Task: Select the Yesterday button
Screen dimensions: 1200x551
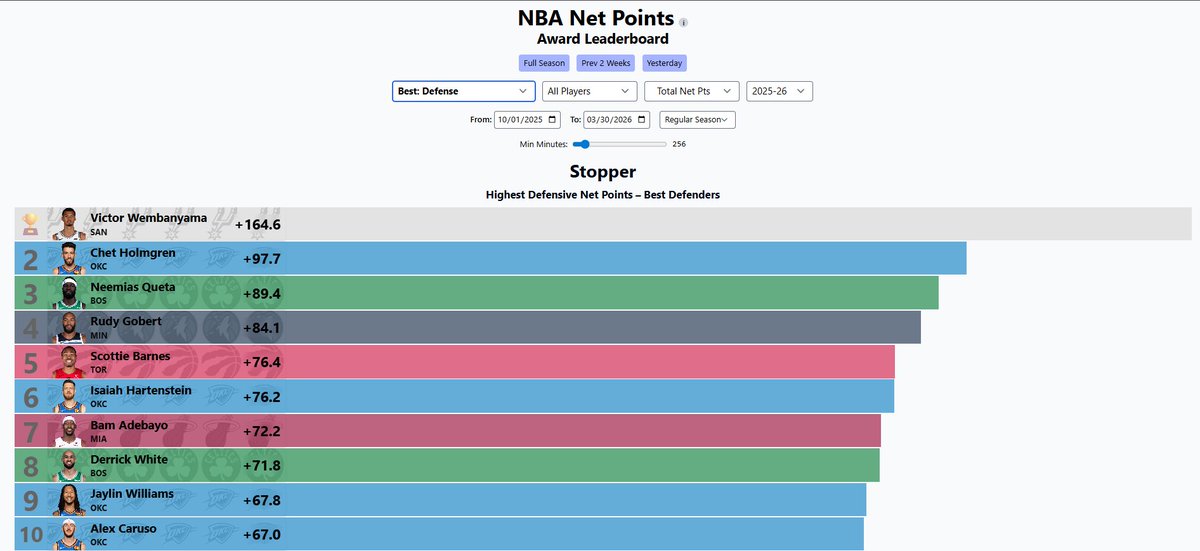Action: click(x=664, y=63)
